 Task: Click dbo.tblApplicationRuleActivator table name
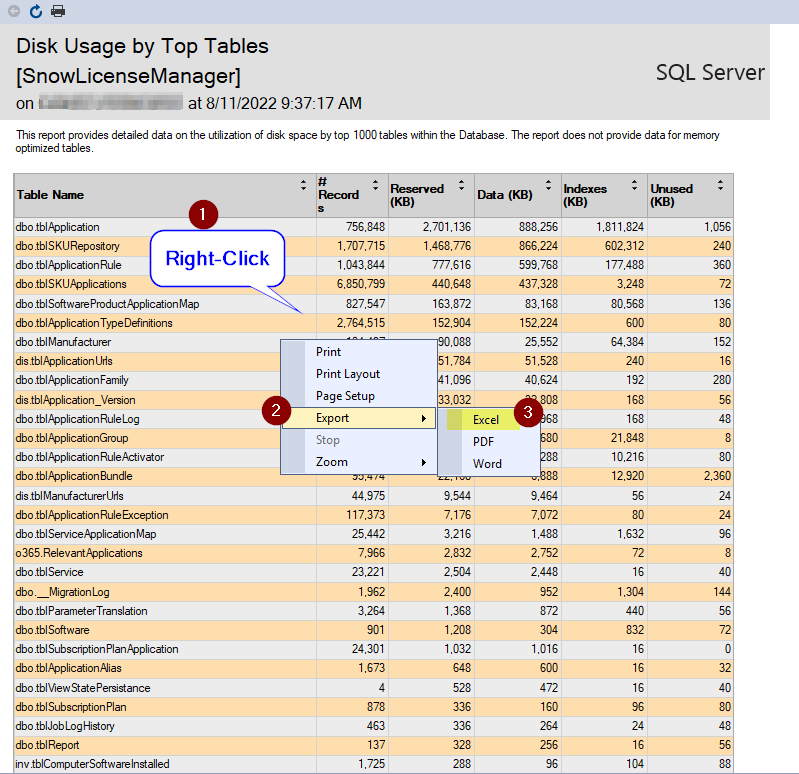point(90,457)
